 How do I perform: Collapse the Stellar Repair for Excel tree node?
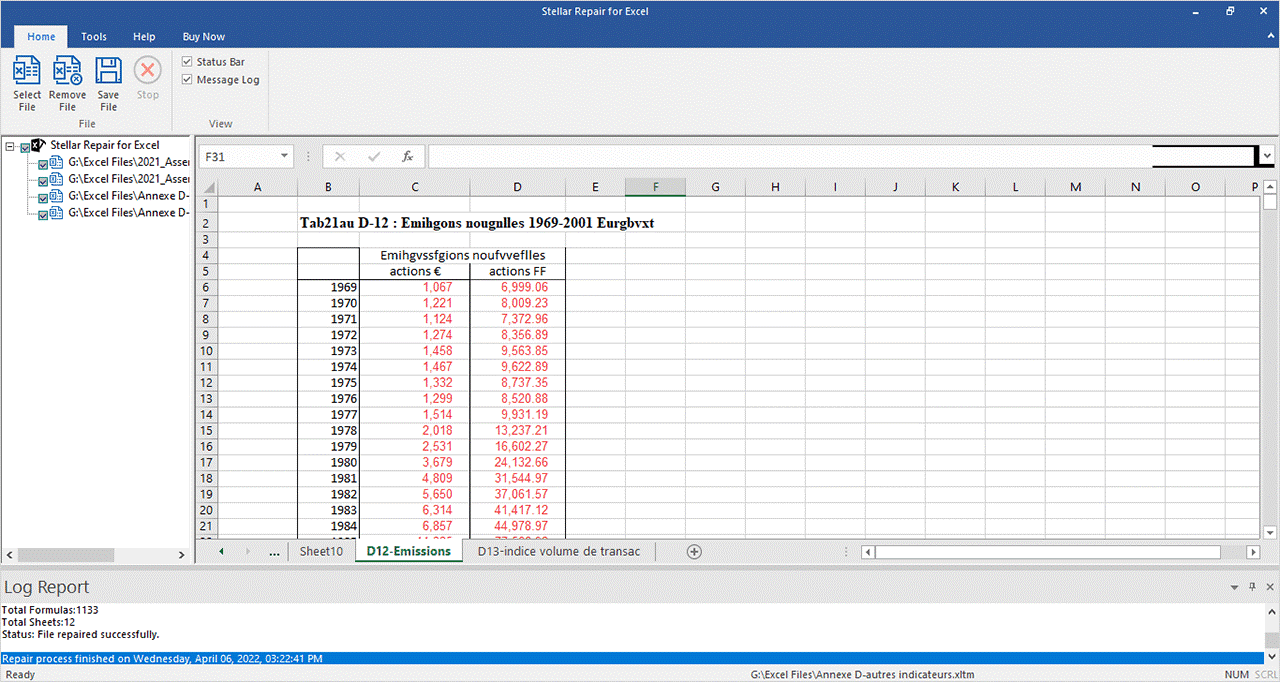tap(10, 146)
